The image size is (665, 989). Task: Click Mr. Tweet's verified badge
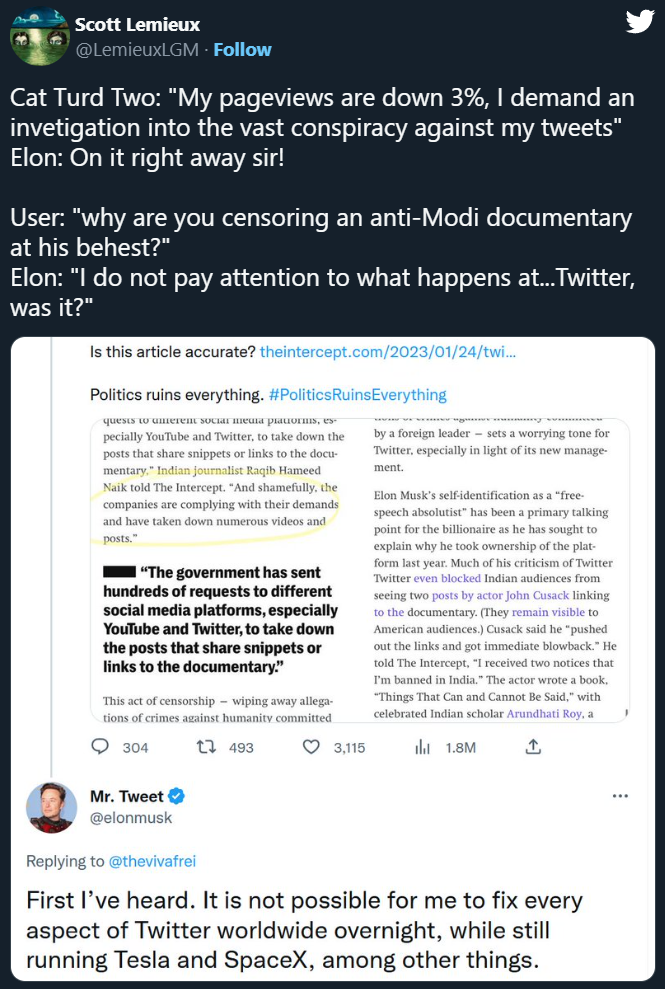tap(177, 796)
